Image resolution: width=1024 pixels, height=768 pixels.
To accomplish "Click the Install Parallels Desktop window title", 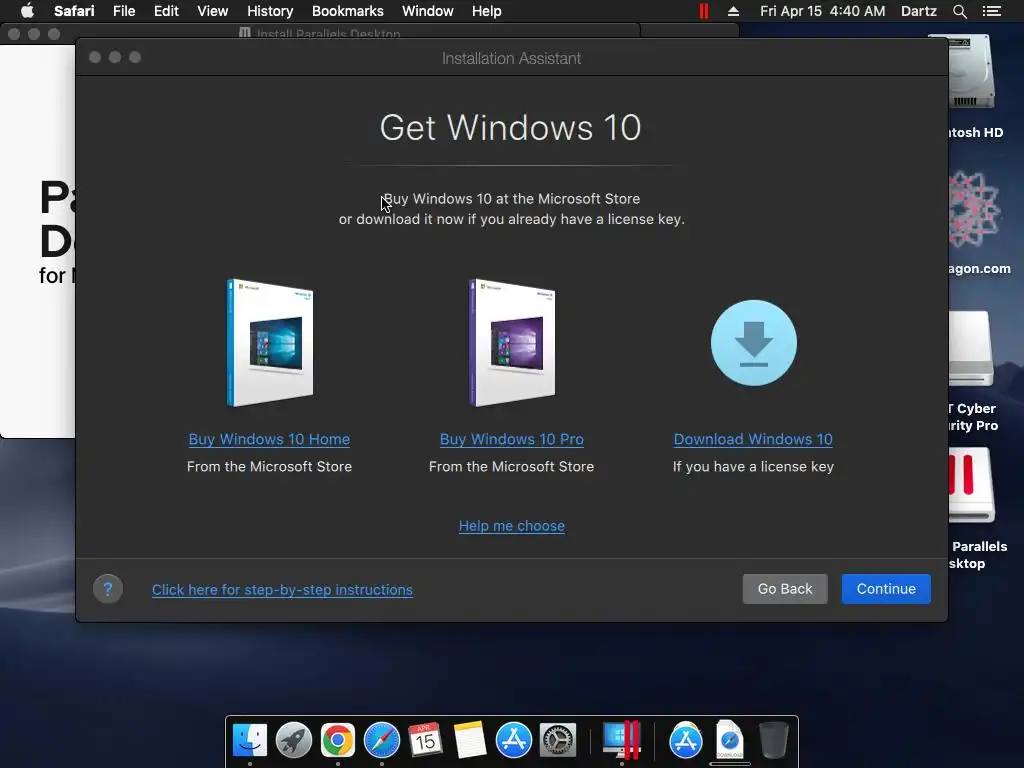I will pyautogui.click(x=328, y=32).
